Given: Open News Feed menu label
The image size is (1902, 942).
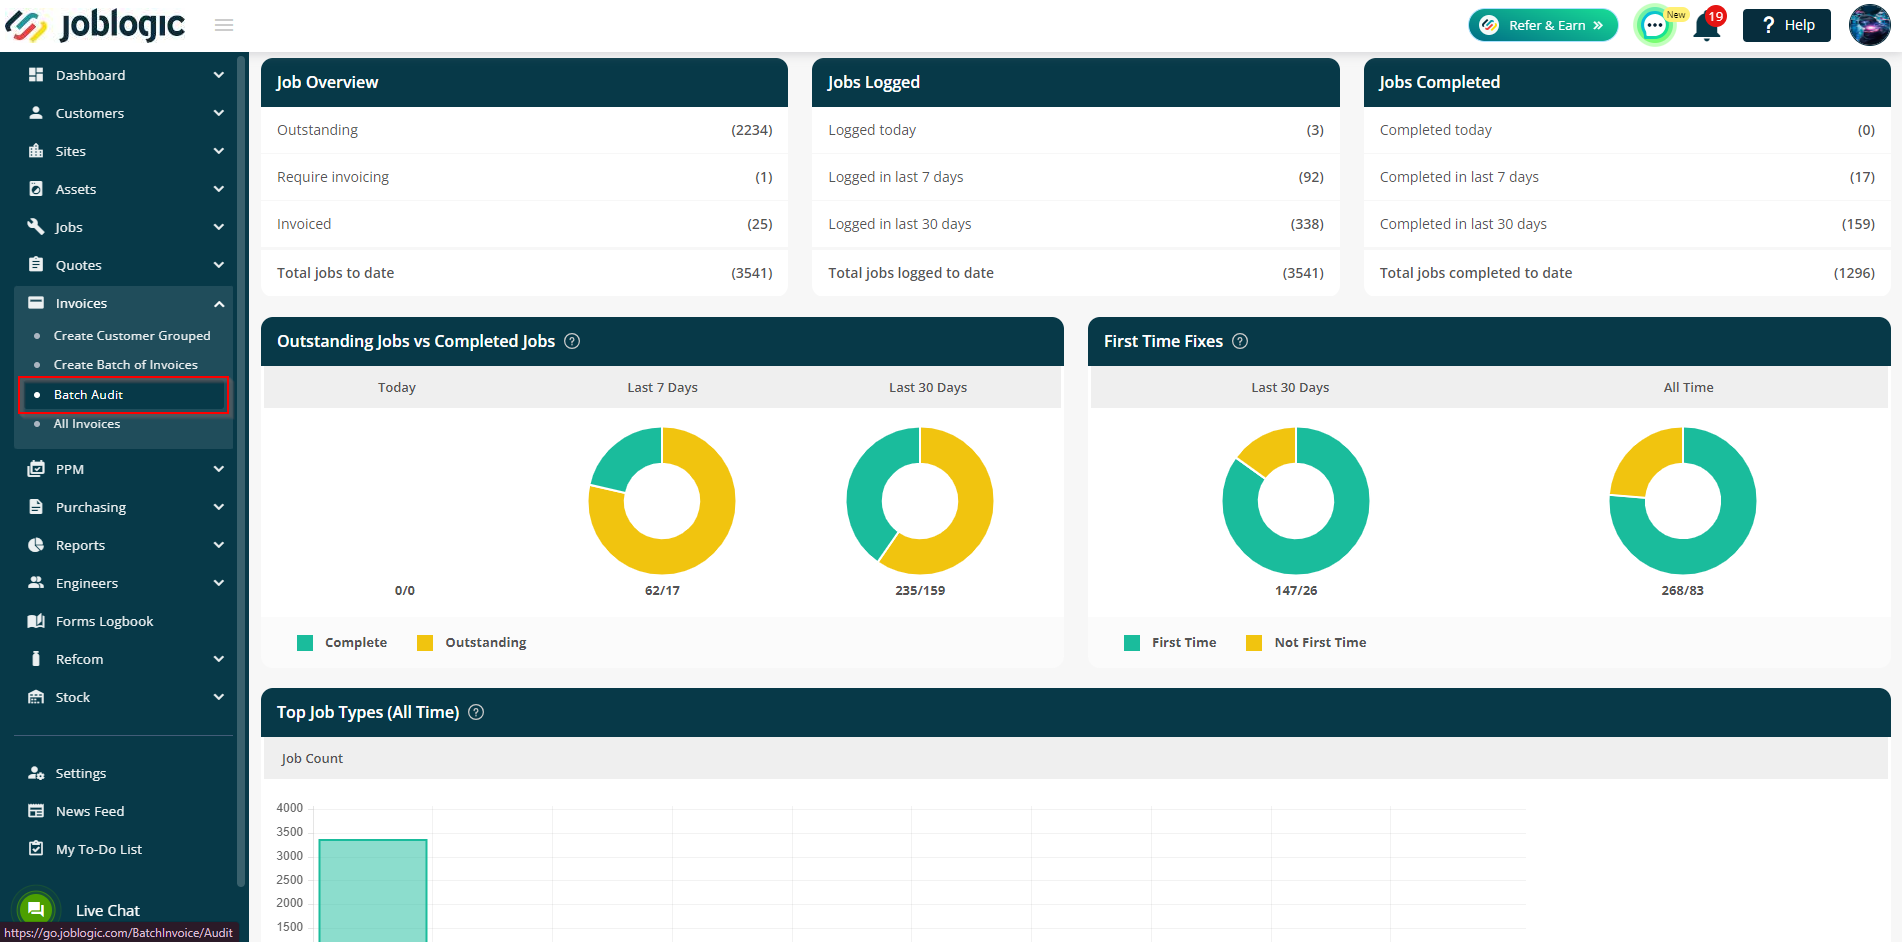Looking at the screenshot, I should pyautogui.click(x=90, y=811).
